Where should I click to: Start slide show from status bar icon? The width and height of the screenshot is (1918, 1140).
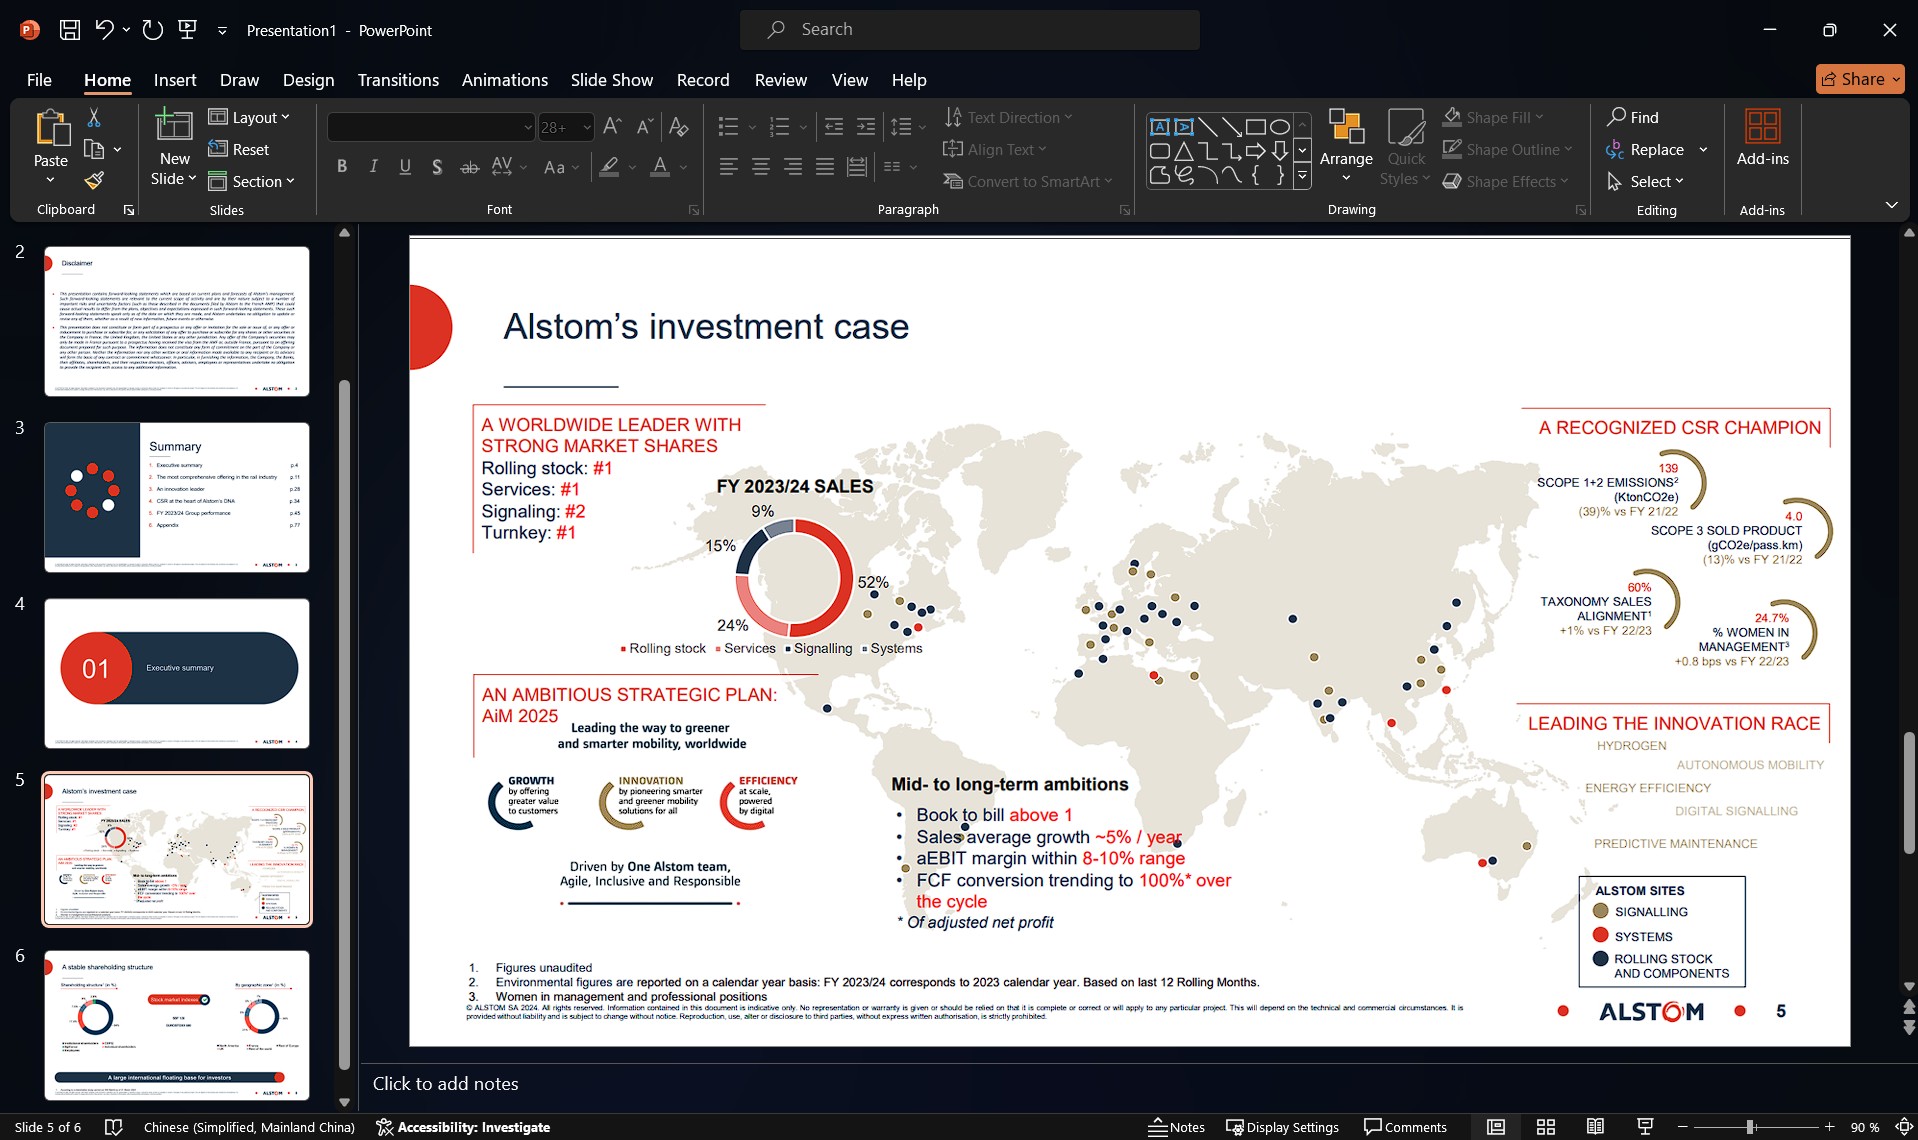tap(1645, 1127)
